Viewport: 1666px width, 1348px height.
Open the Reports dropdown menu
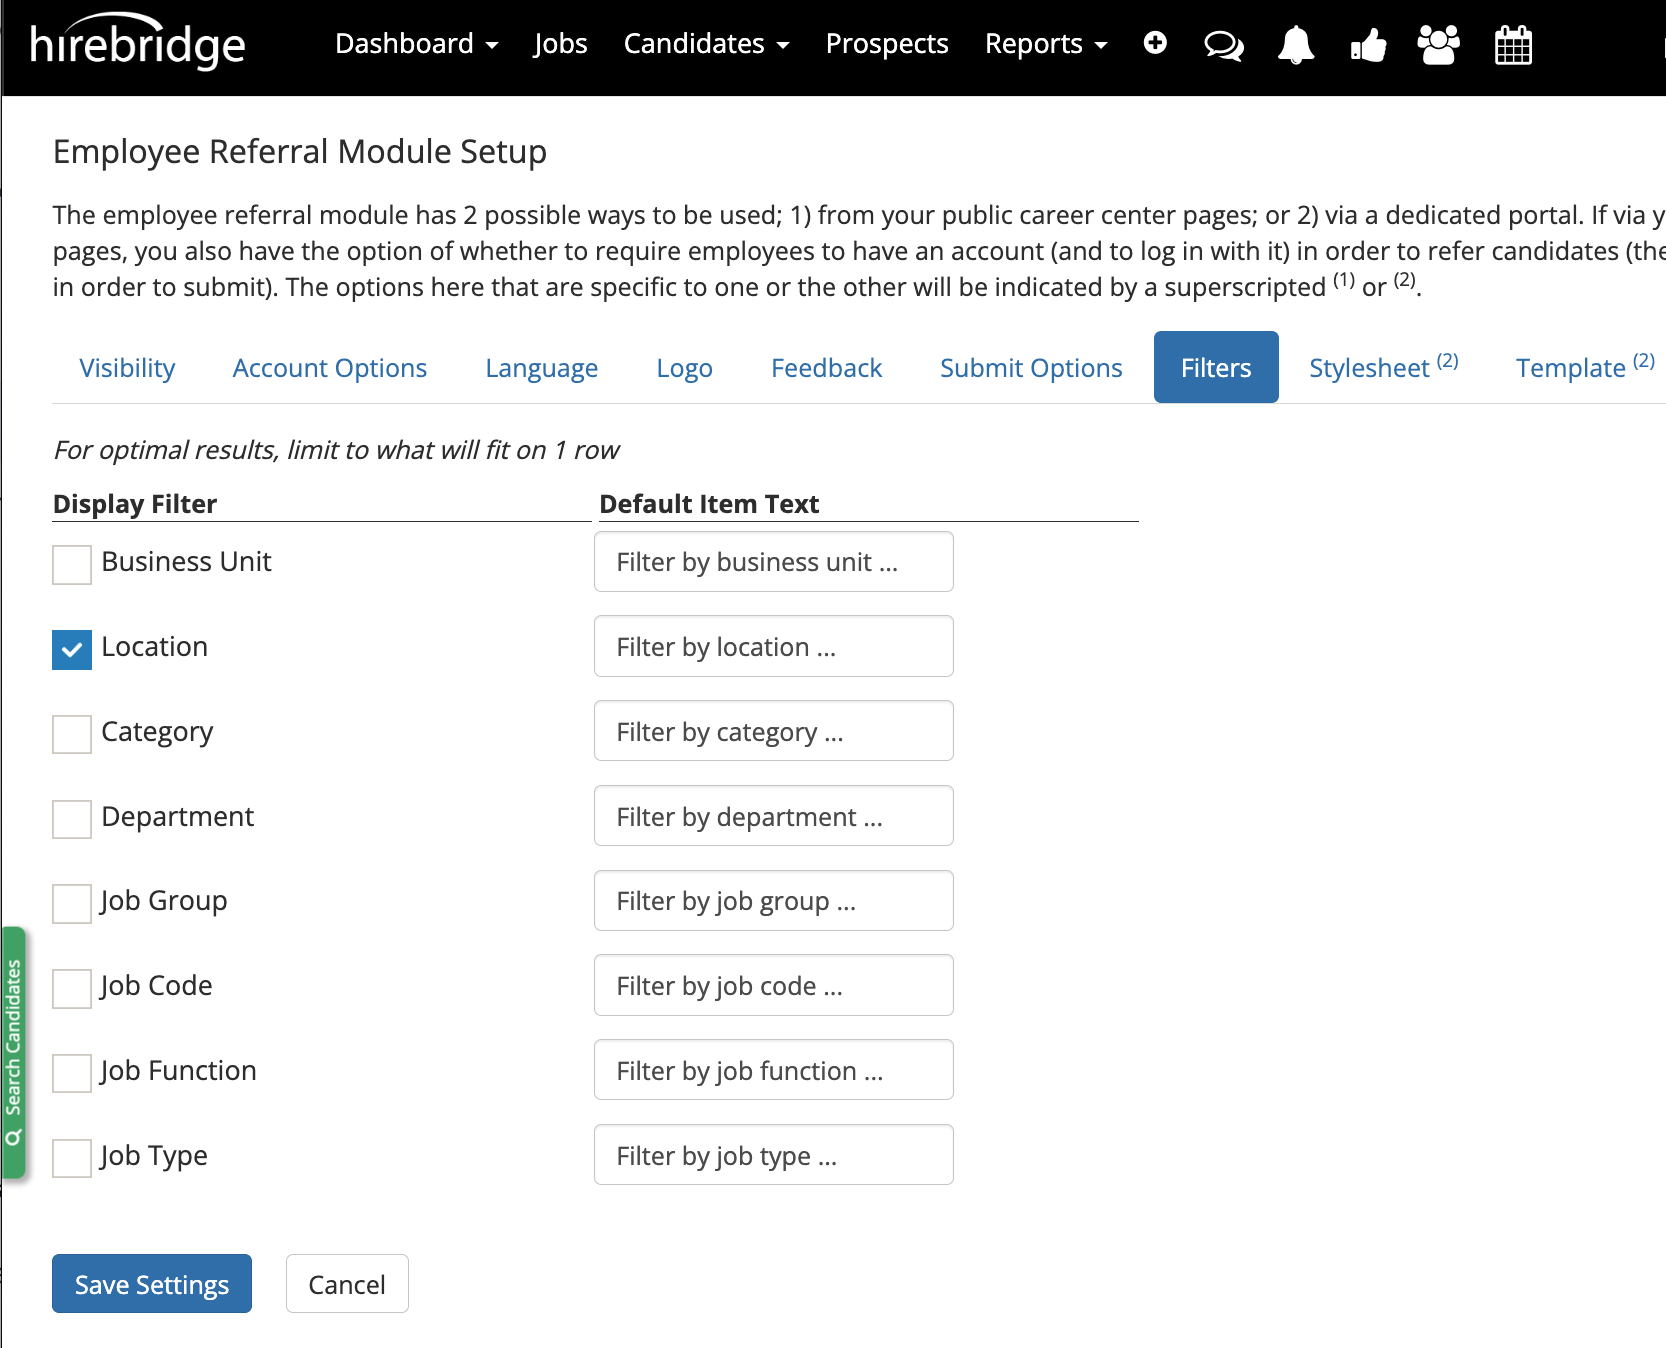pyautogui.click(x=1045, y=44)
